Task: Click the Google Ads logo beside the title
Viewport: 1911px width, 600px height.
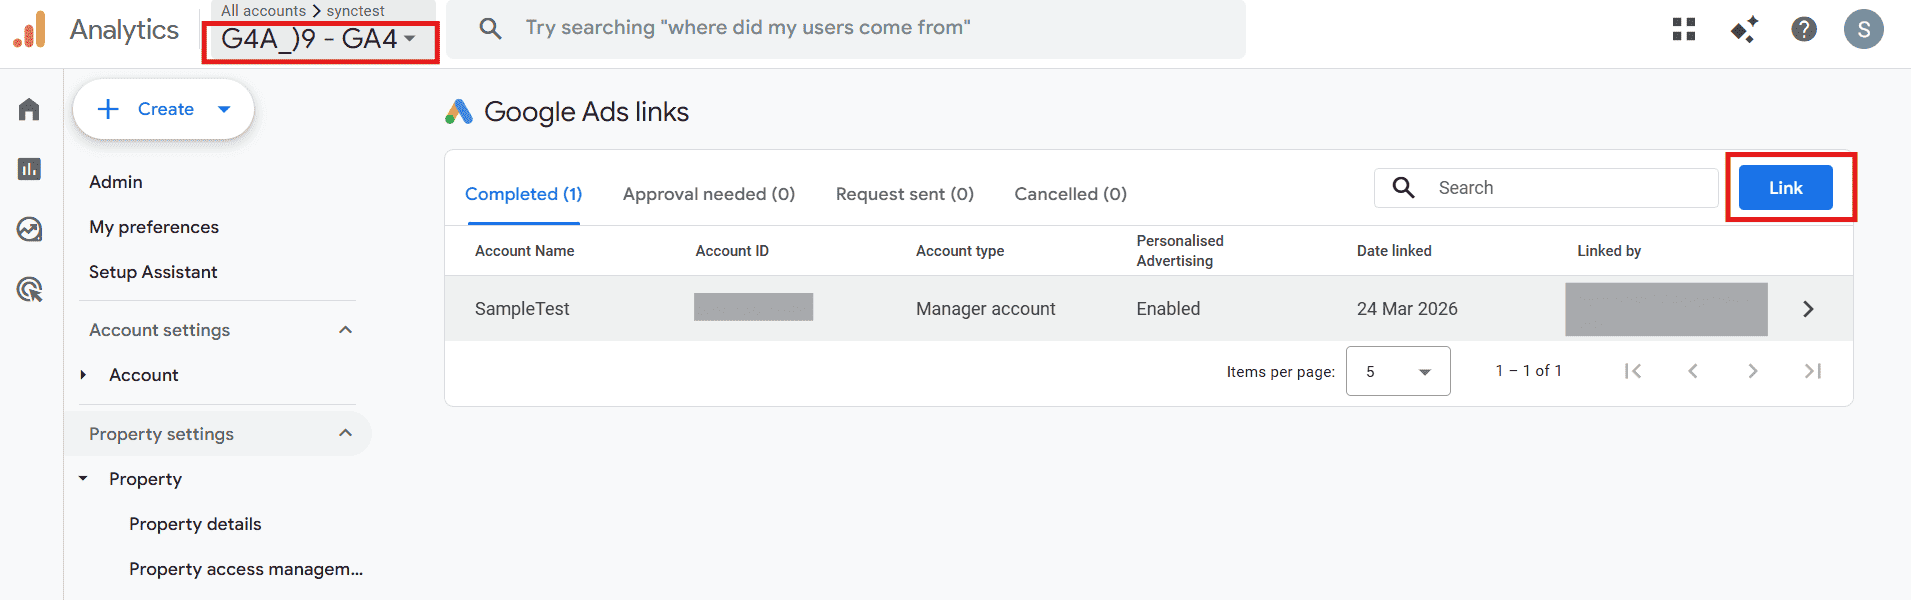Action: pos(459,112)
